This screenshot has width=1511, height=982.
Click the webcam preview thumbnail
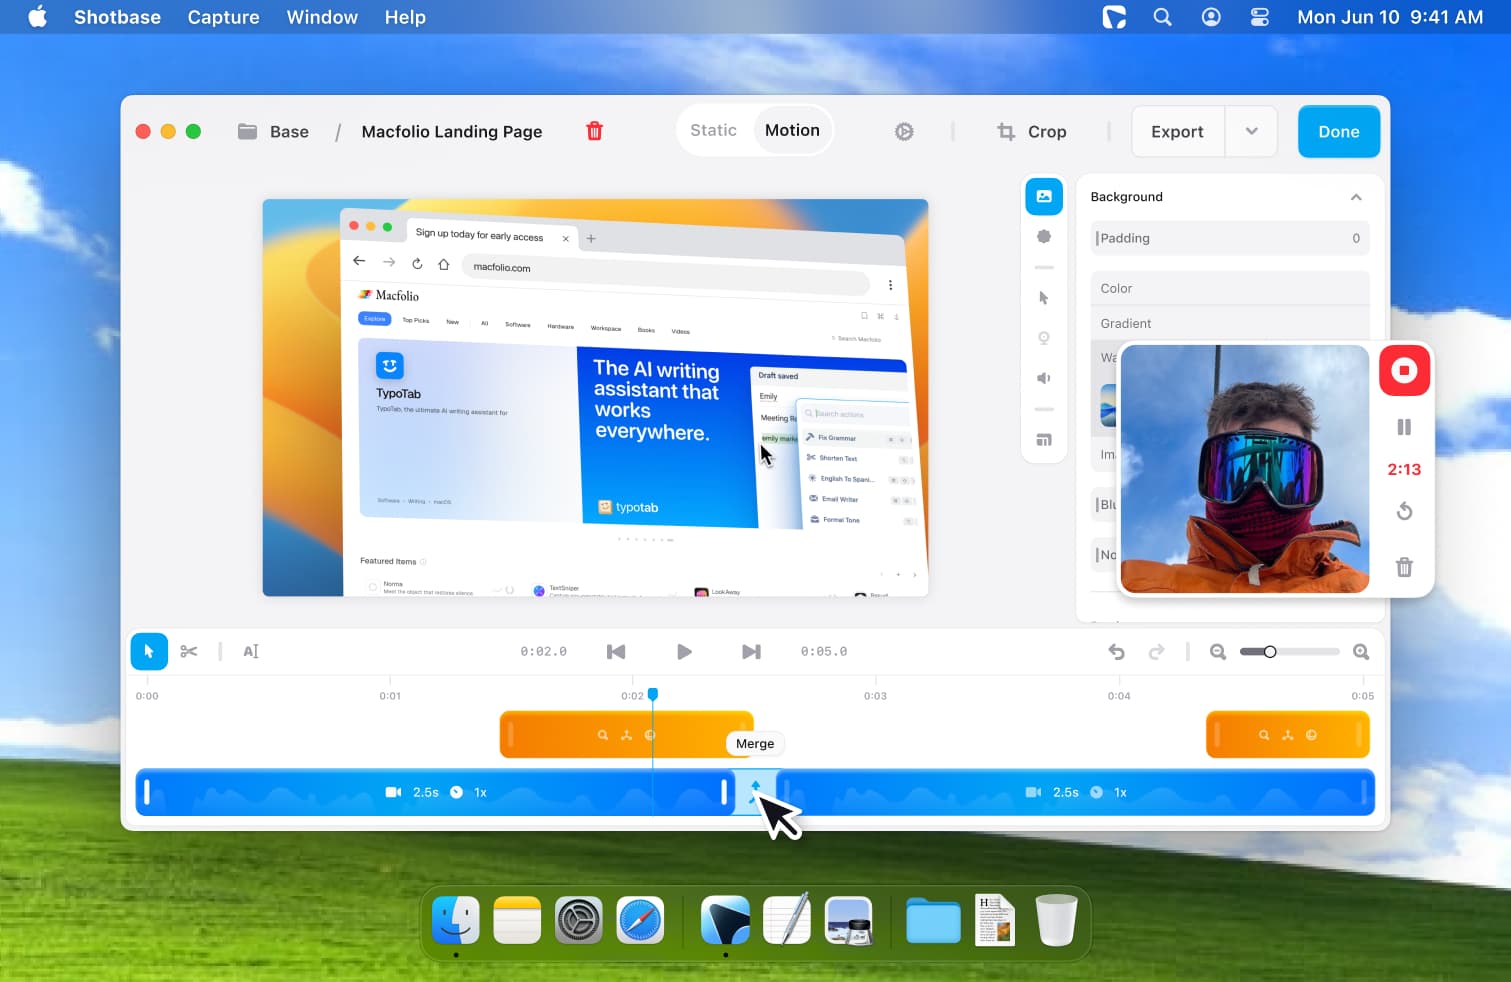[x=1245, y=469]
